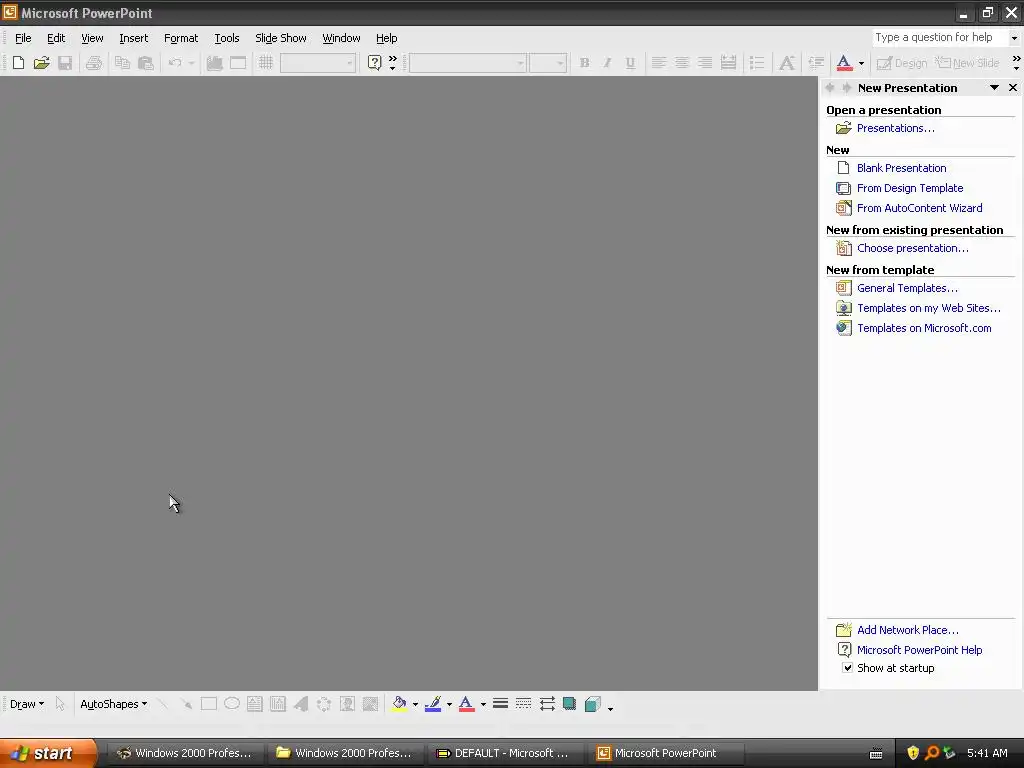This screenshot has height=768, width=1024.
Task: Open Microsoft PowerPoint Help toolbar icon
Action: (x=374, y=63)
